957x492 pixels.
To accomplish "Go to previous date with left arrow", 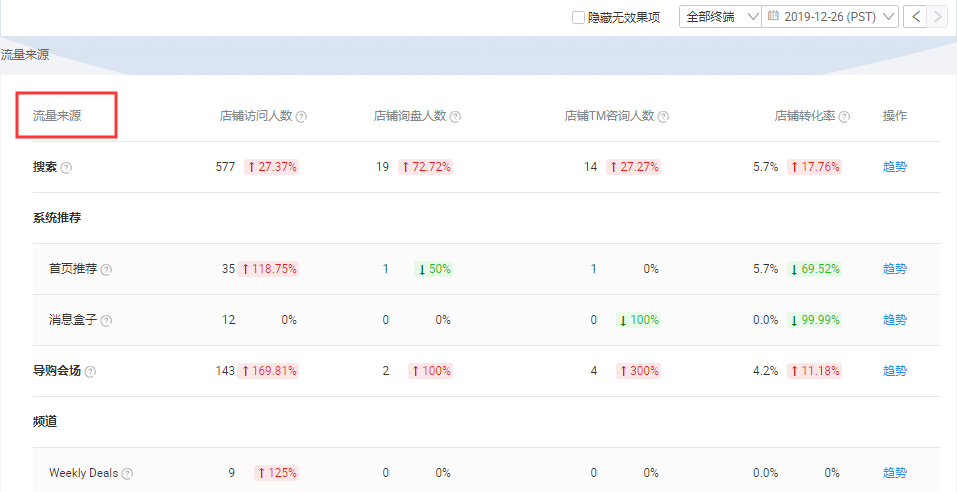I will [914, 17].
